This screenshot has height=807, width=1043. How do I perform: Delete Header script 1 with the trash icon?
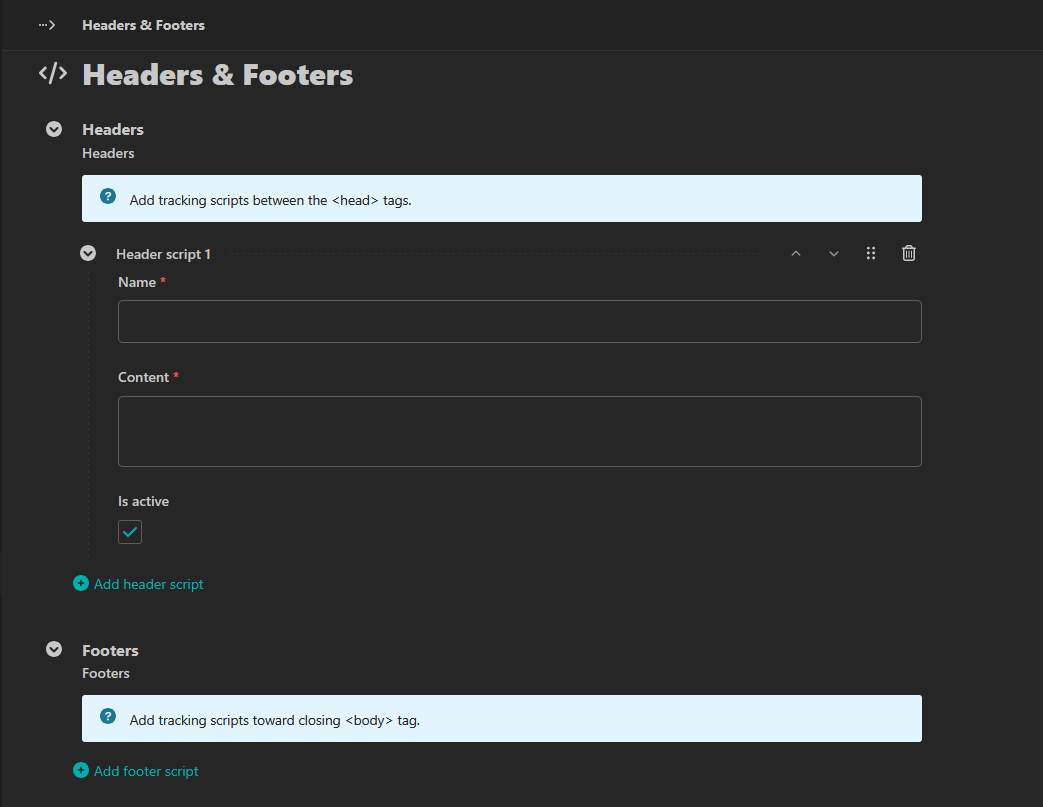coord(908,253)
